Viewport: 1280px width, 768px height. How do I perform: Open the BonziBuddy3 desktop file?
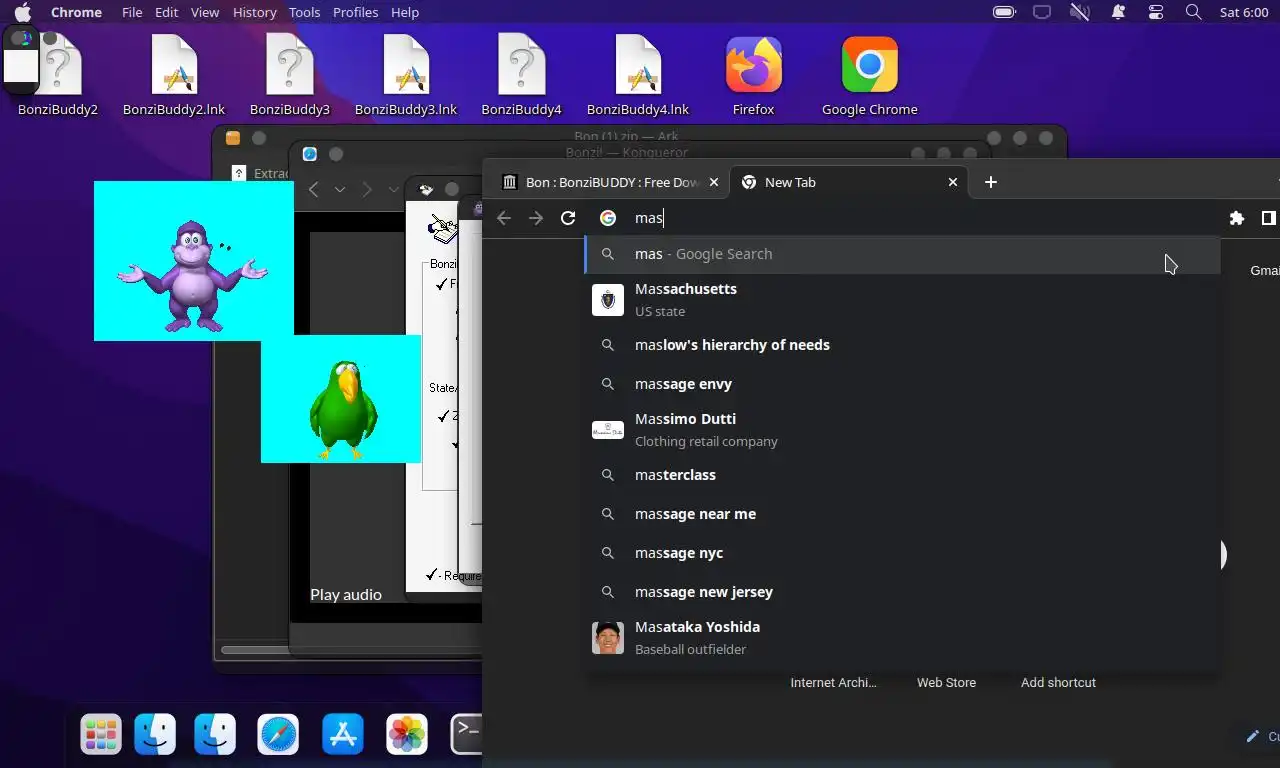click(290, 76)
